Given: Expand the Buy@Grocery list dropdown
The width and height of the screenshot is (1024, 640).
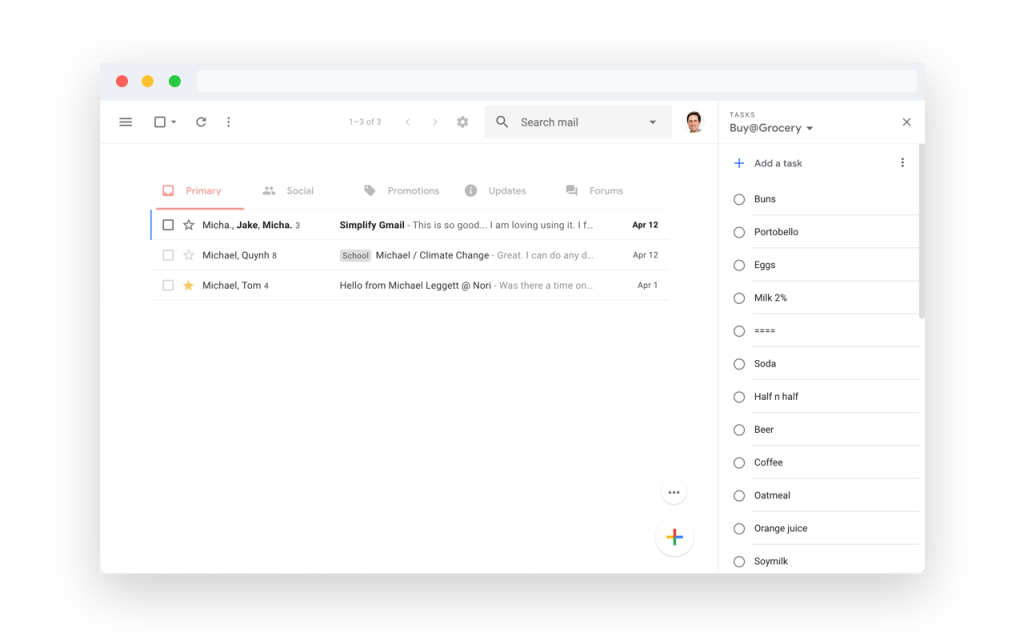Looking at the screenshot, I should point(810,129).
